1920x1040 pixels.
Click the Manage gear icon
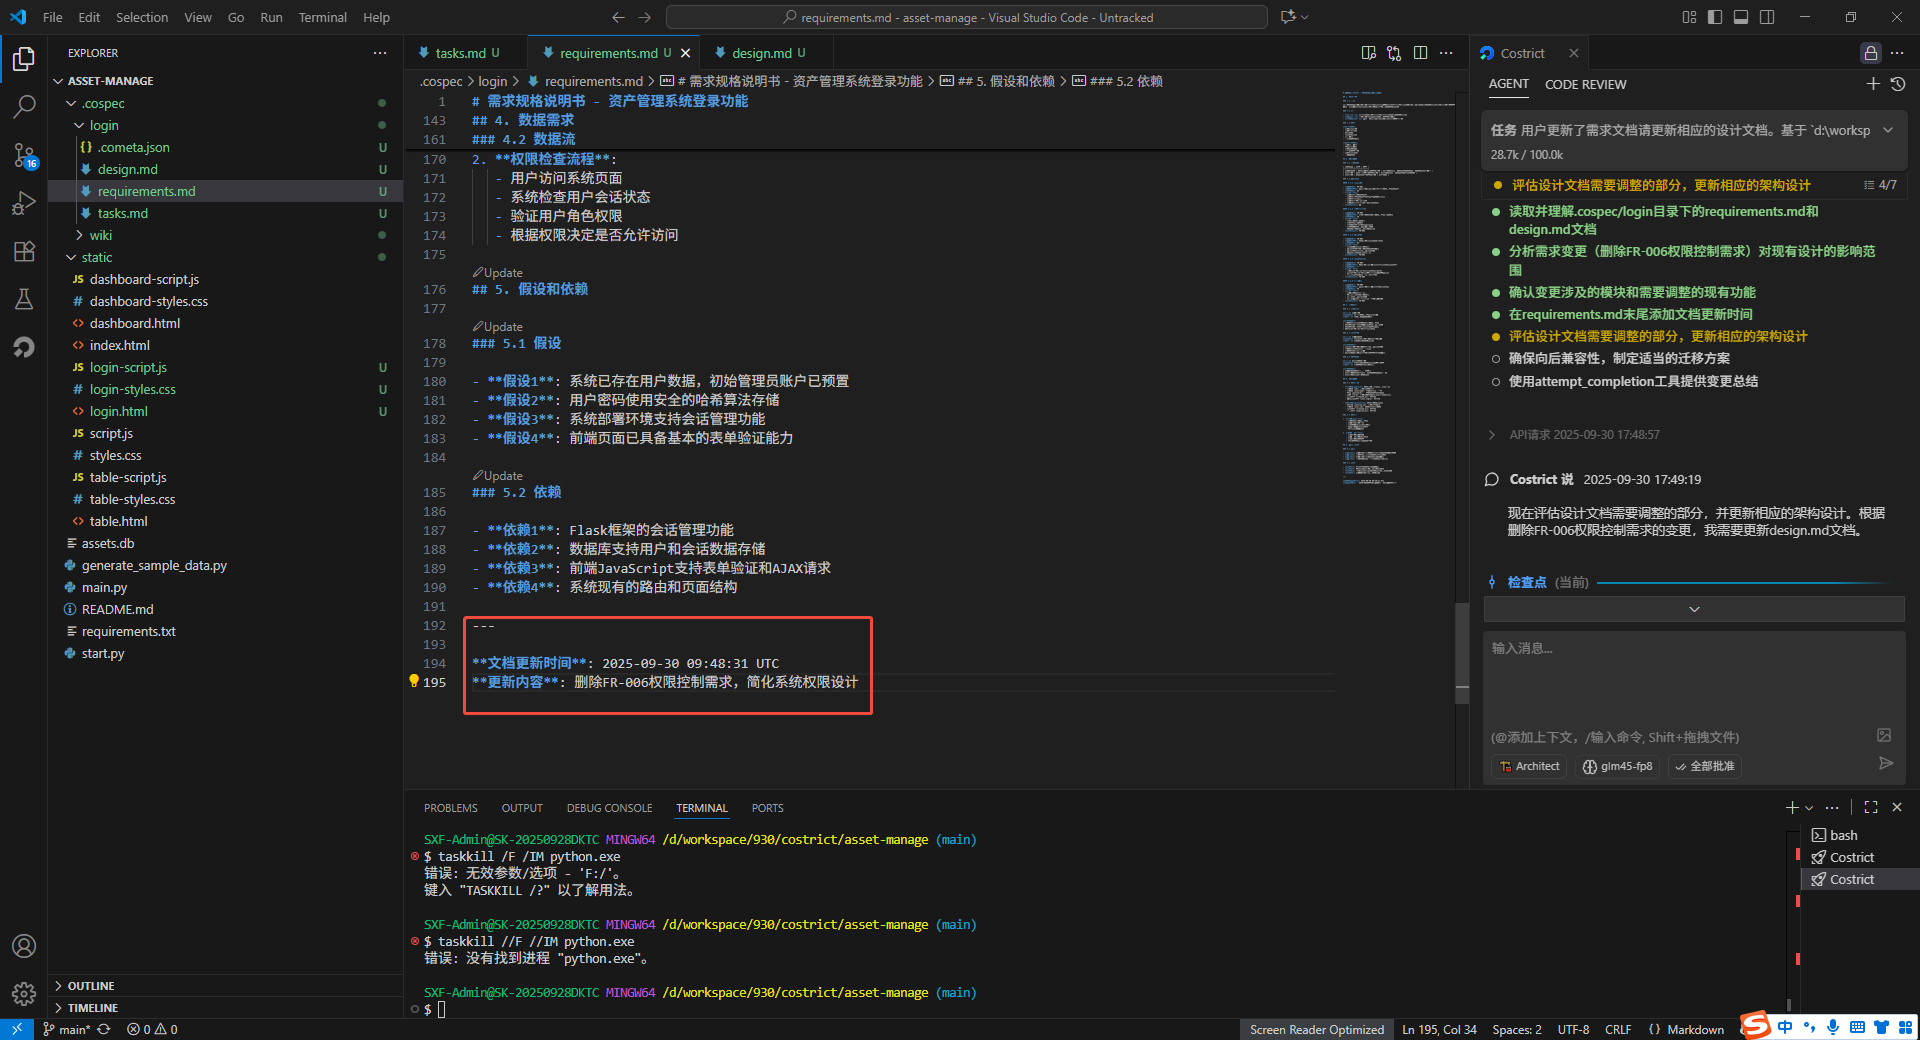pos(24,993)
